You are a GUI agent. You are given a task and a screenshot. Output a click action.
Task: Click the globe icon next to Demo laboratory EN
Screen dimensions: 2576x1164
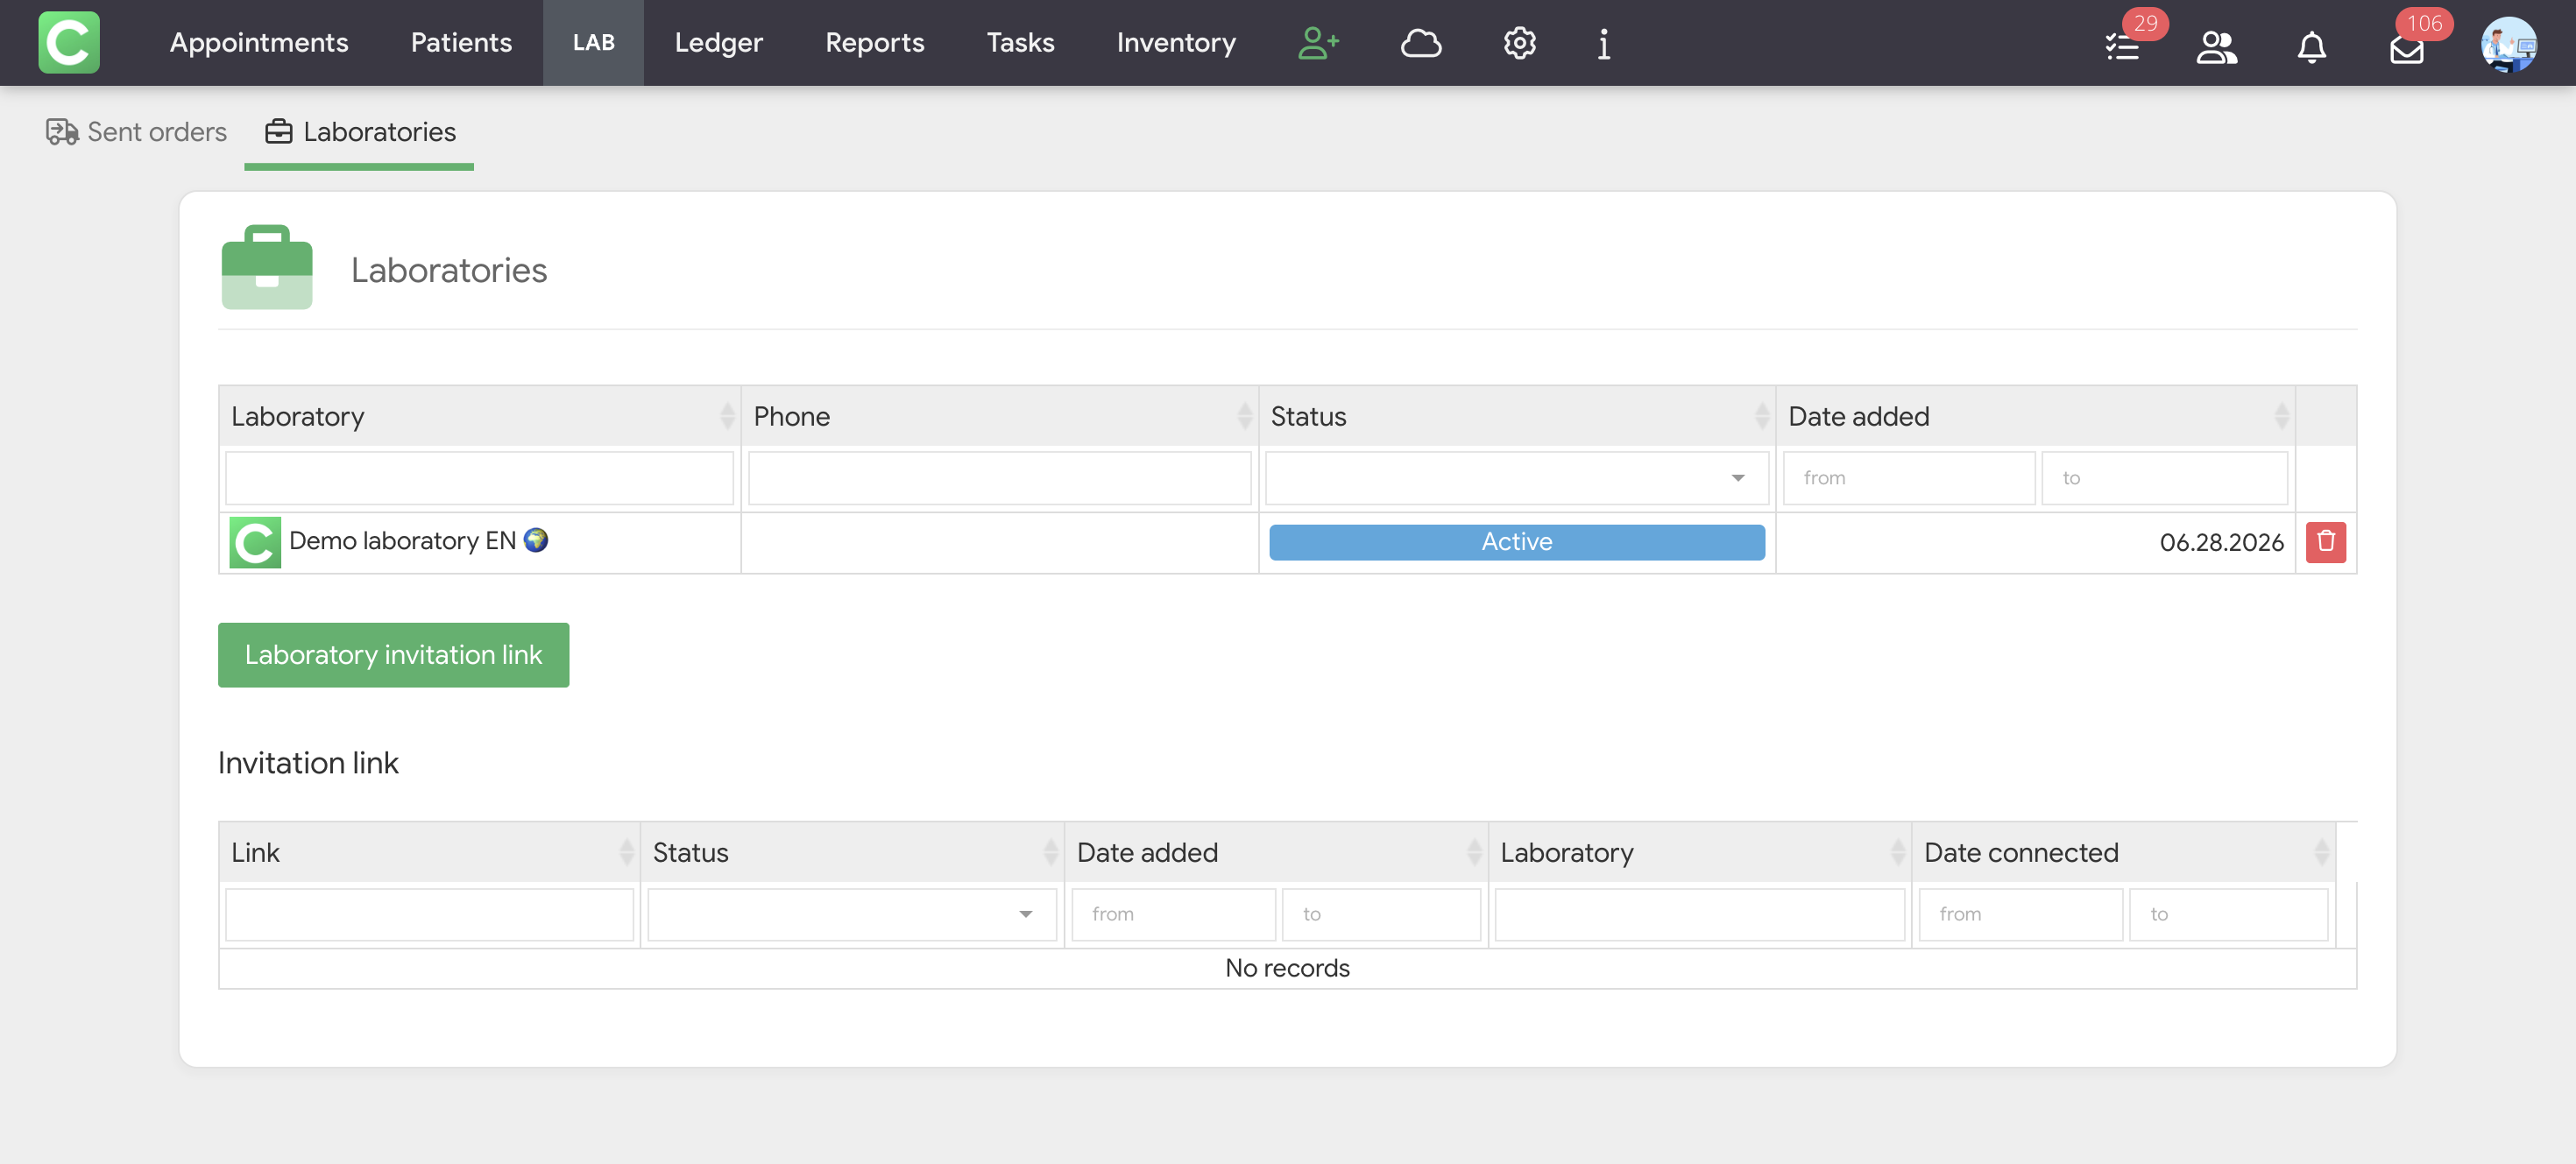pyautogui.click(x=536, y=540)
